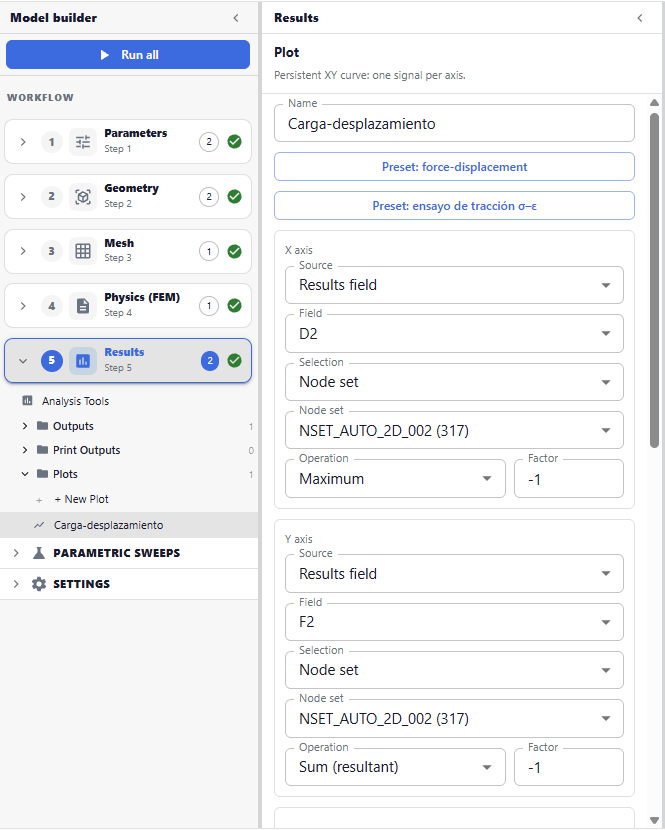The width and height of the screenshot is (665, 830).
Task: Click the Plots folder icon
Action: coord(42,473)
